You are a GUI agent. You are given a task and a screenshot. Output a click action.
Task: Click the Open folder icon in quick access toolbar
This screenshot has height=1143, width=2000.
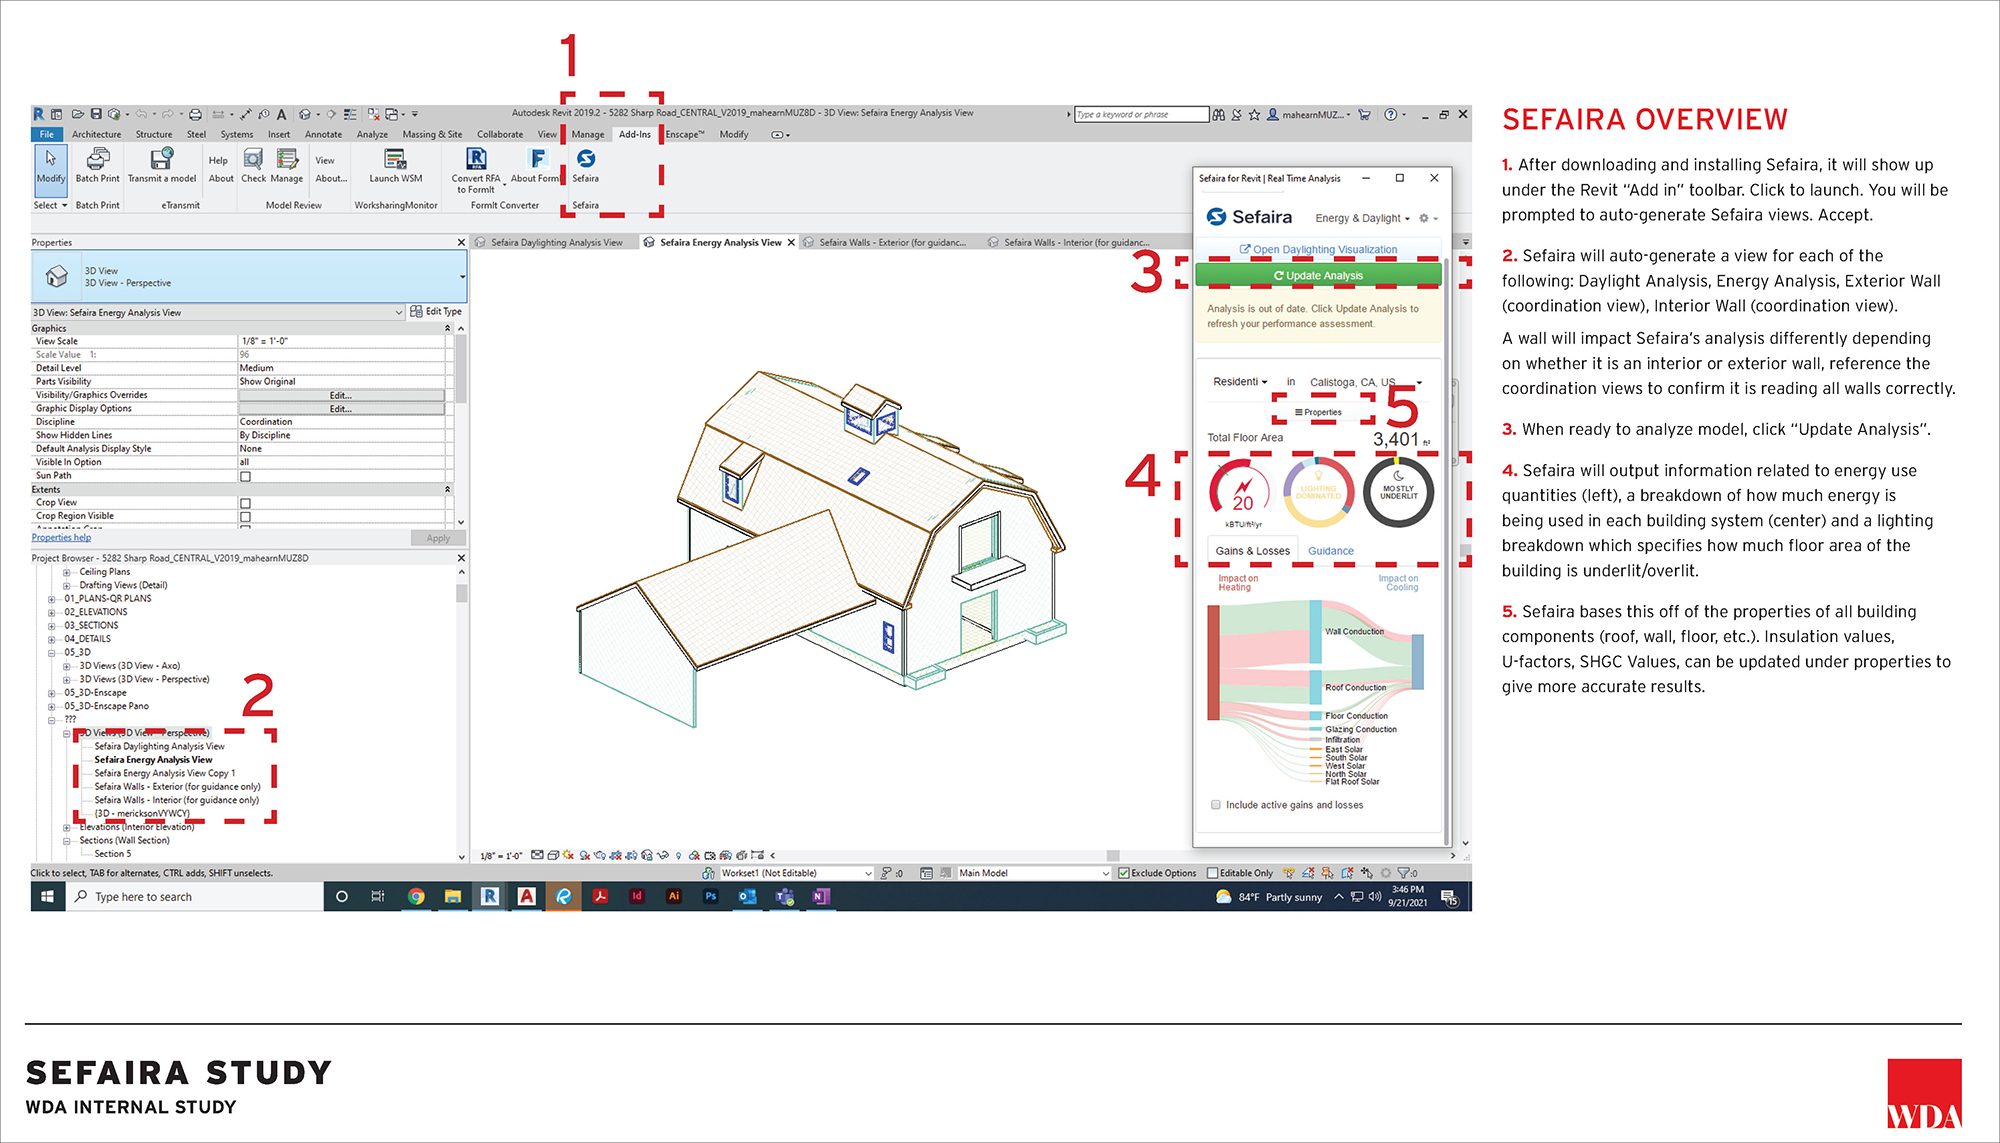pos(77,114)
